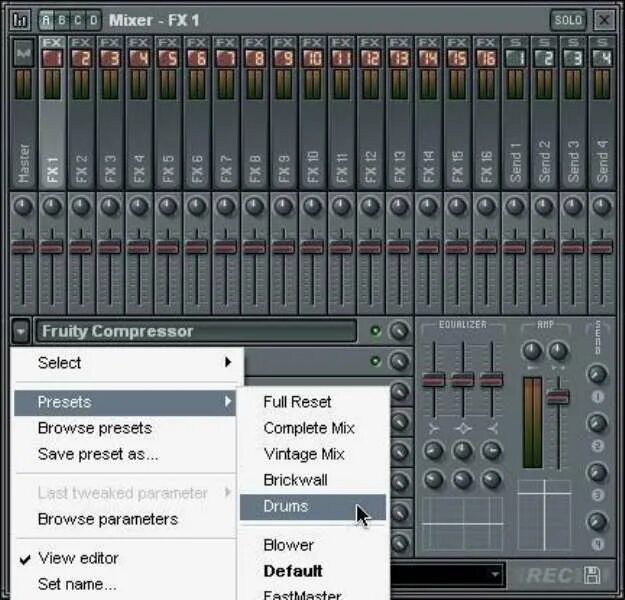
Task: Click the FX 1 pan knob
Action: [52, 206]
